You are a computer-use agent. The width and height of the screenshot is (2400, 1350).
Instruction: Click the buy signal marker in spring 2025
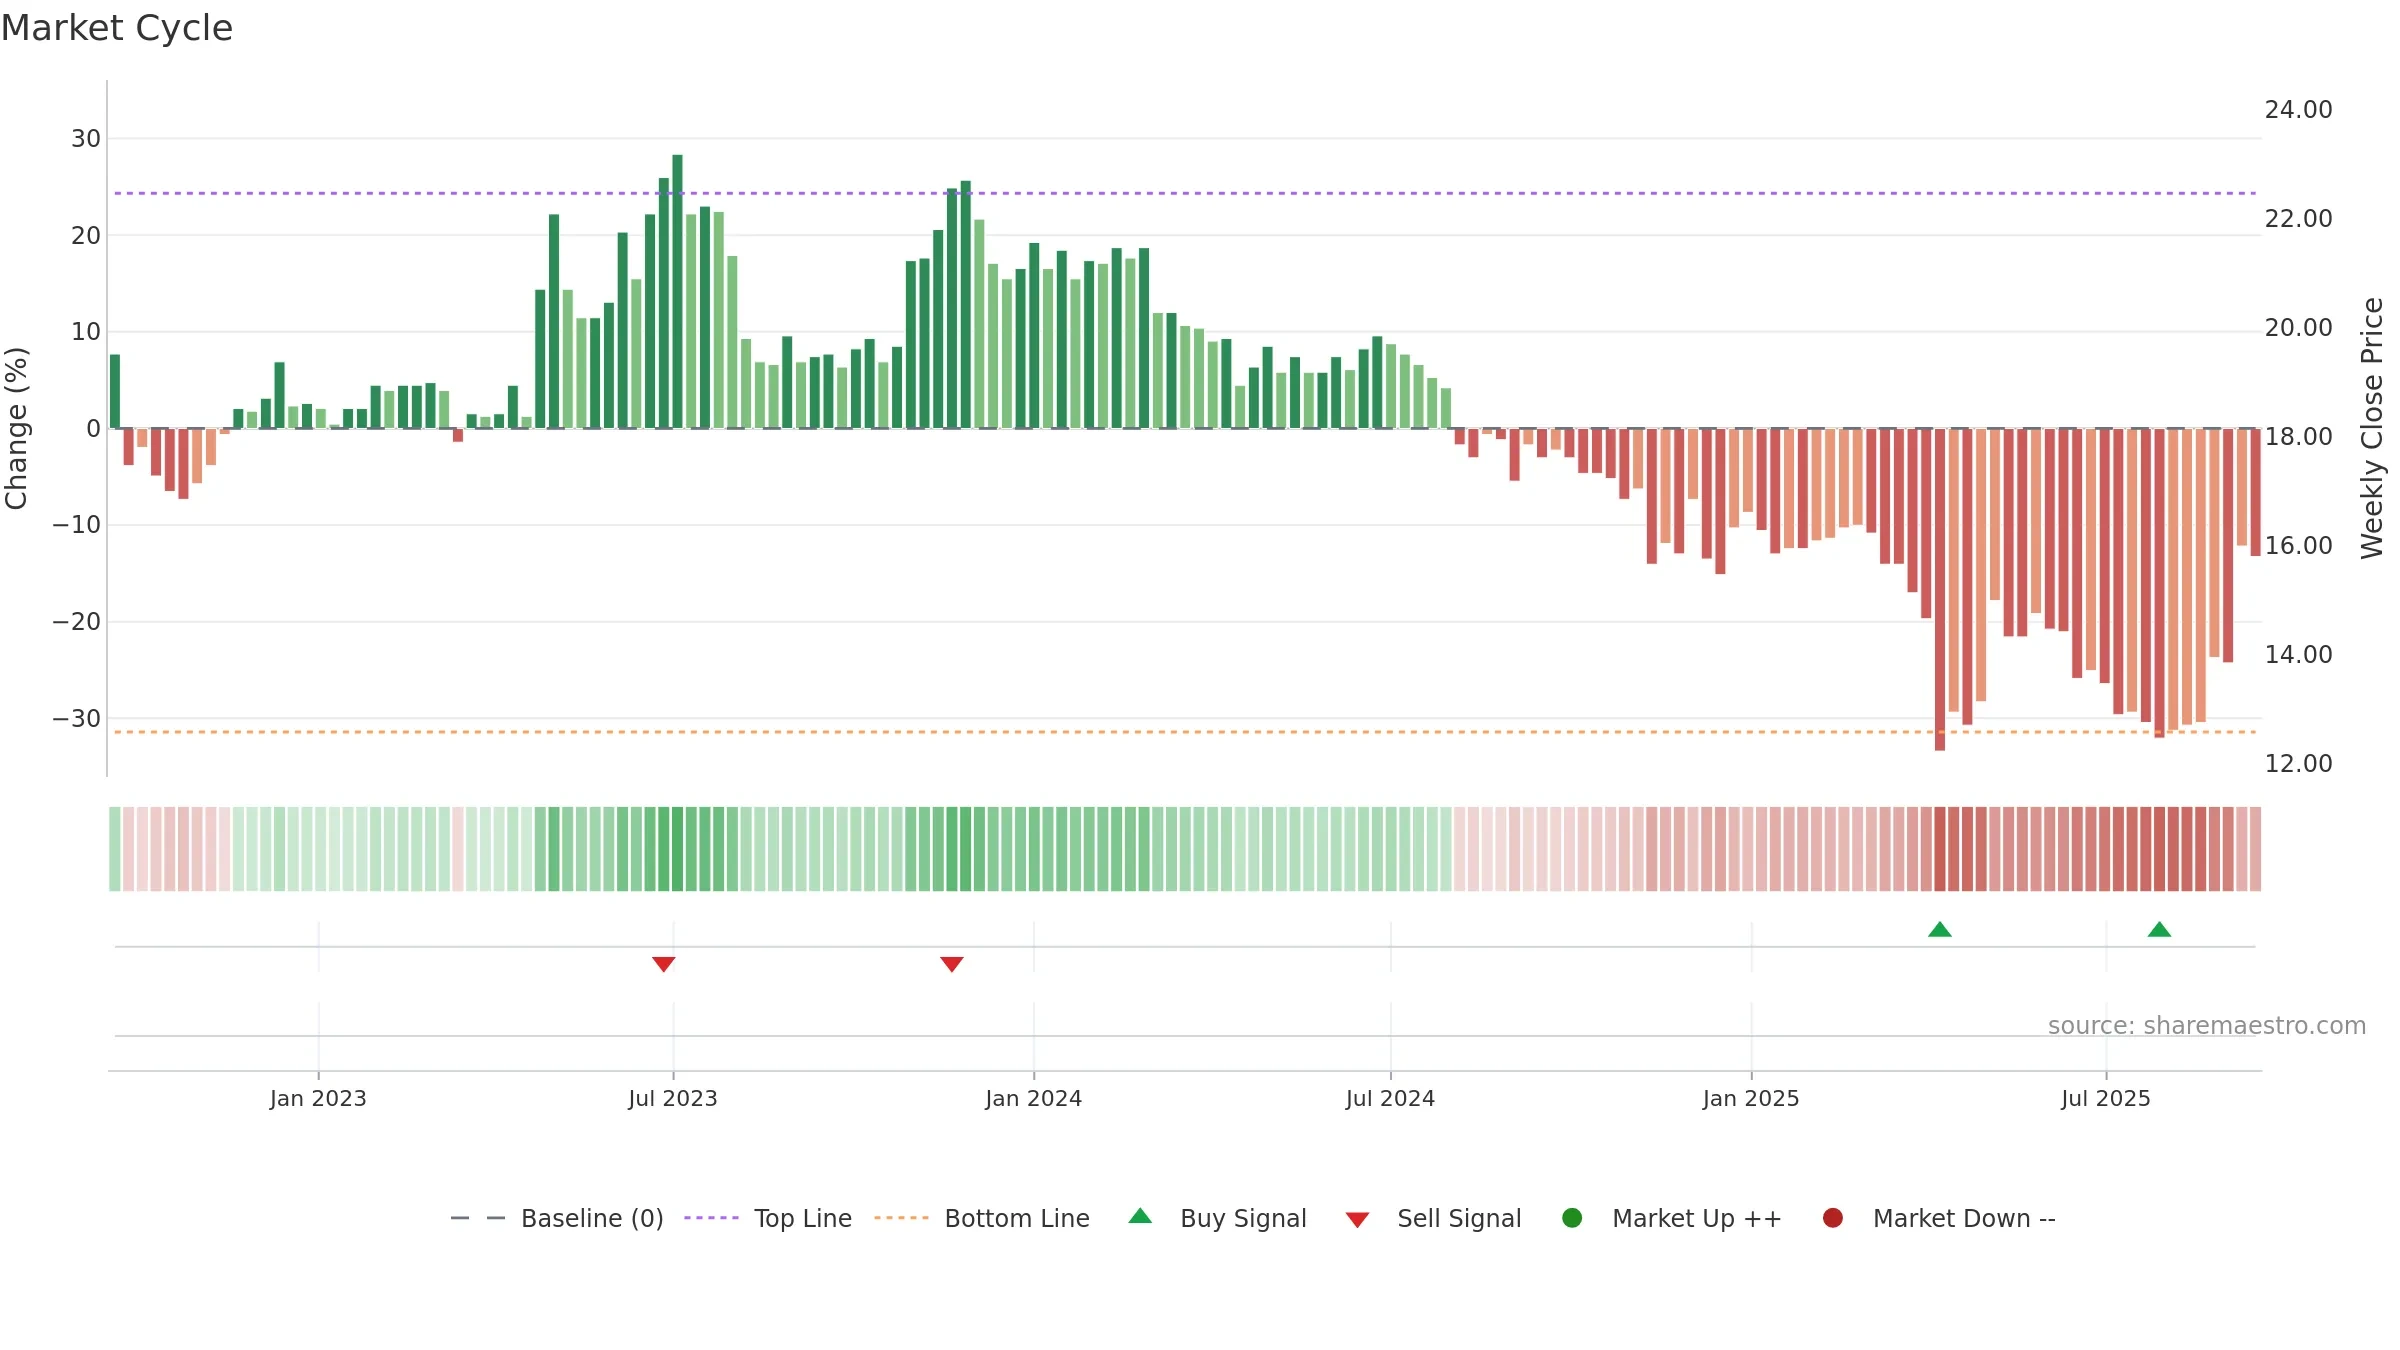click(1940, 929)
